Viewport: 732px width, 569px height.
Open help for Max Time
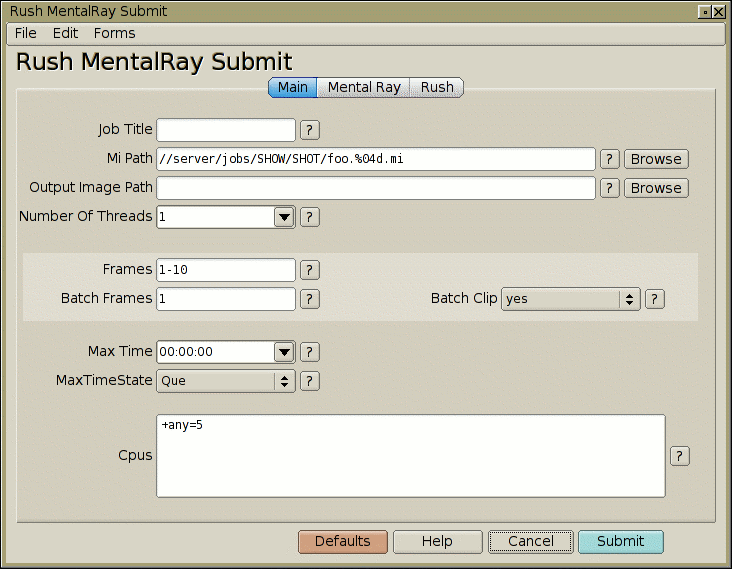click(x=310, y=352)
